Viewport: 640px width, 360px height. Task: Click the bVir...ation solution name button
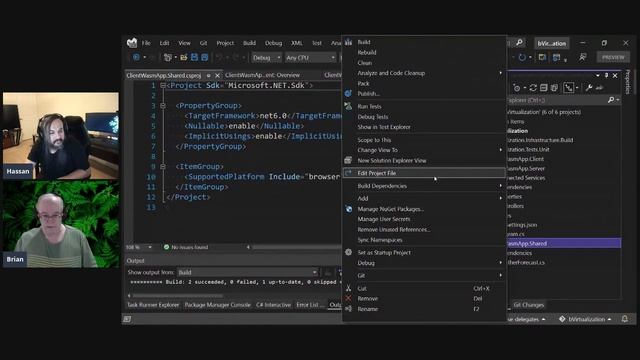[x=551, y=43]
